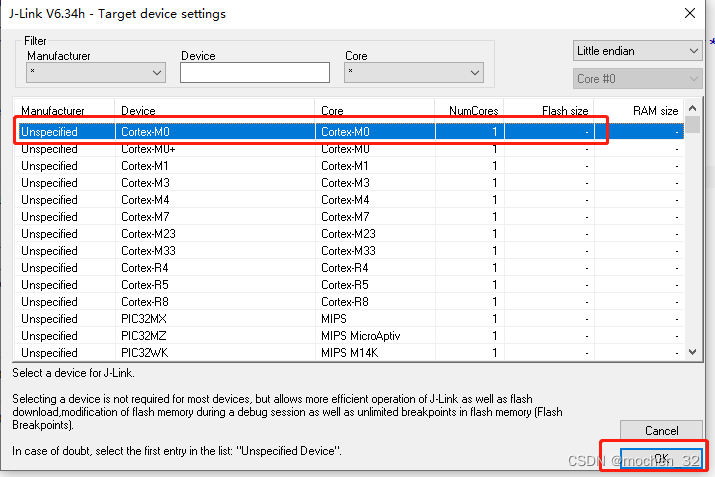Screen dimensions: 715x477
Task: Select the PIC32WK device row
Action: click(350, 353)
